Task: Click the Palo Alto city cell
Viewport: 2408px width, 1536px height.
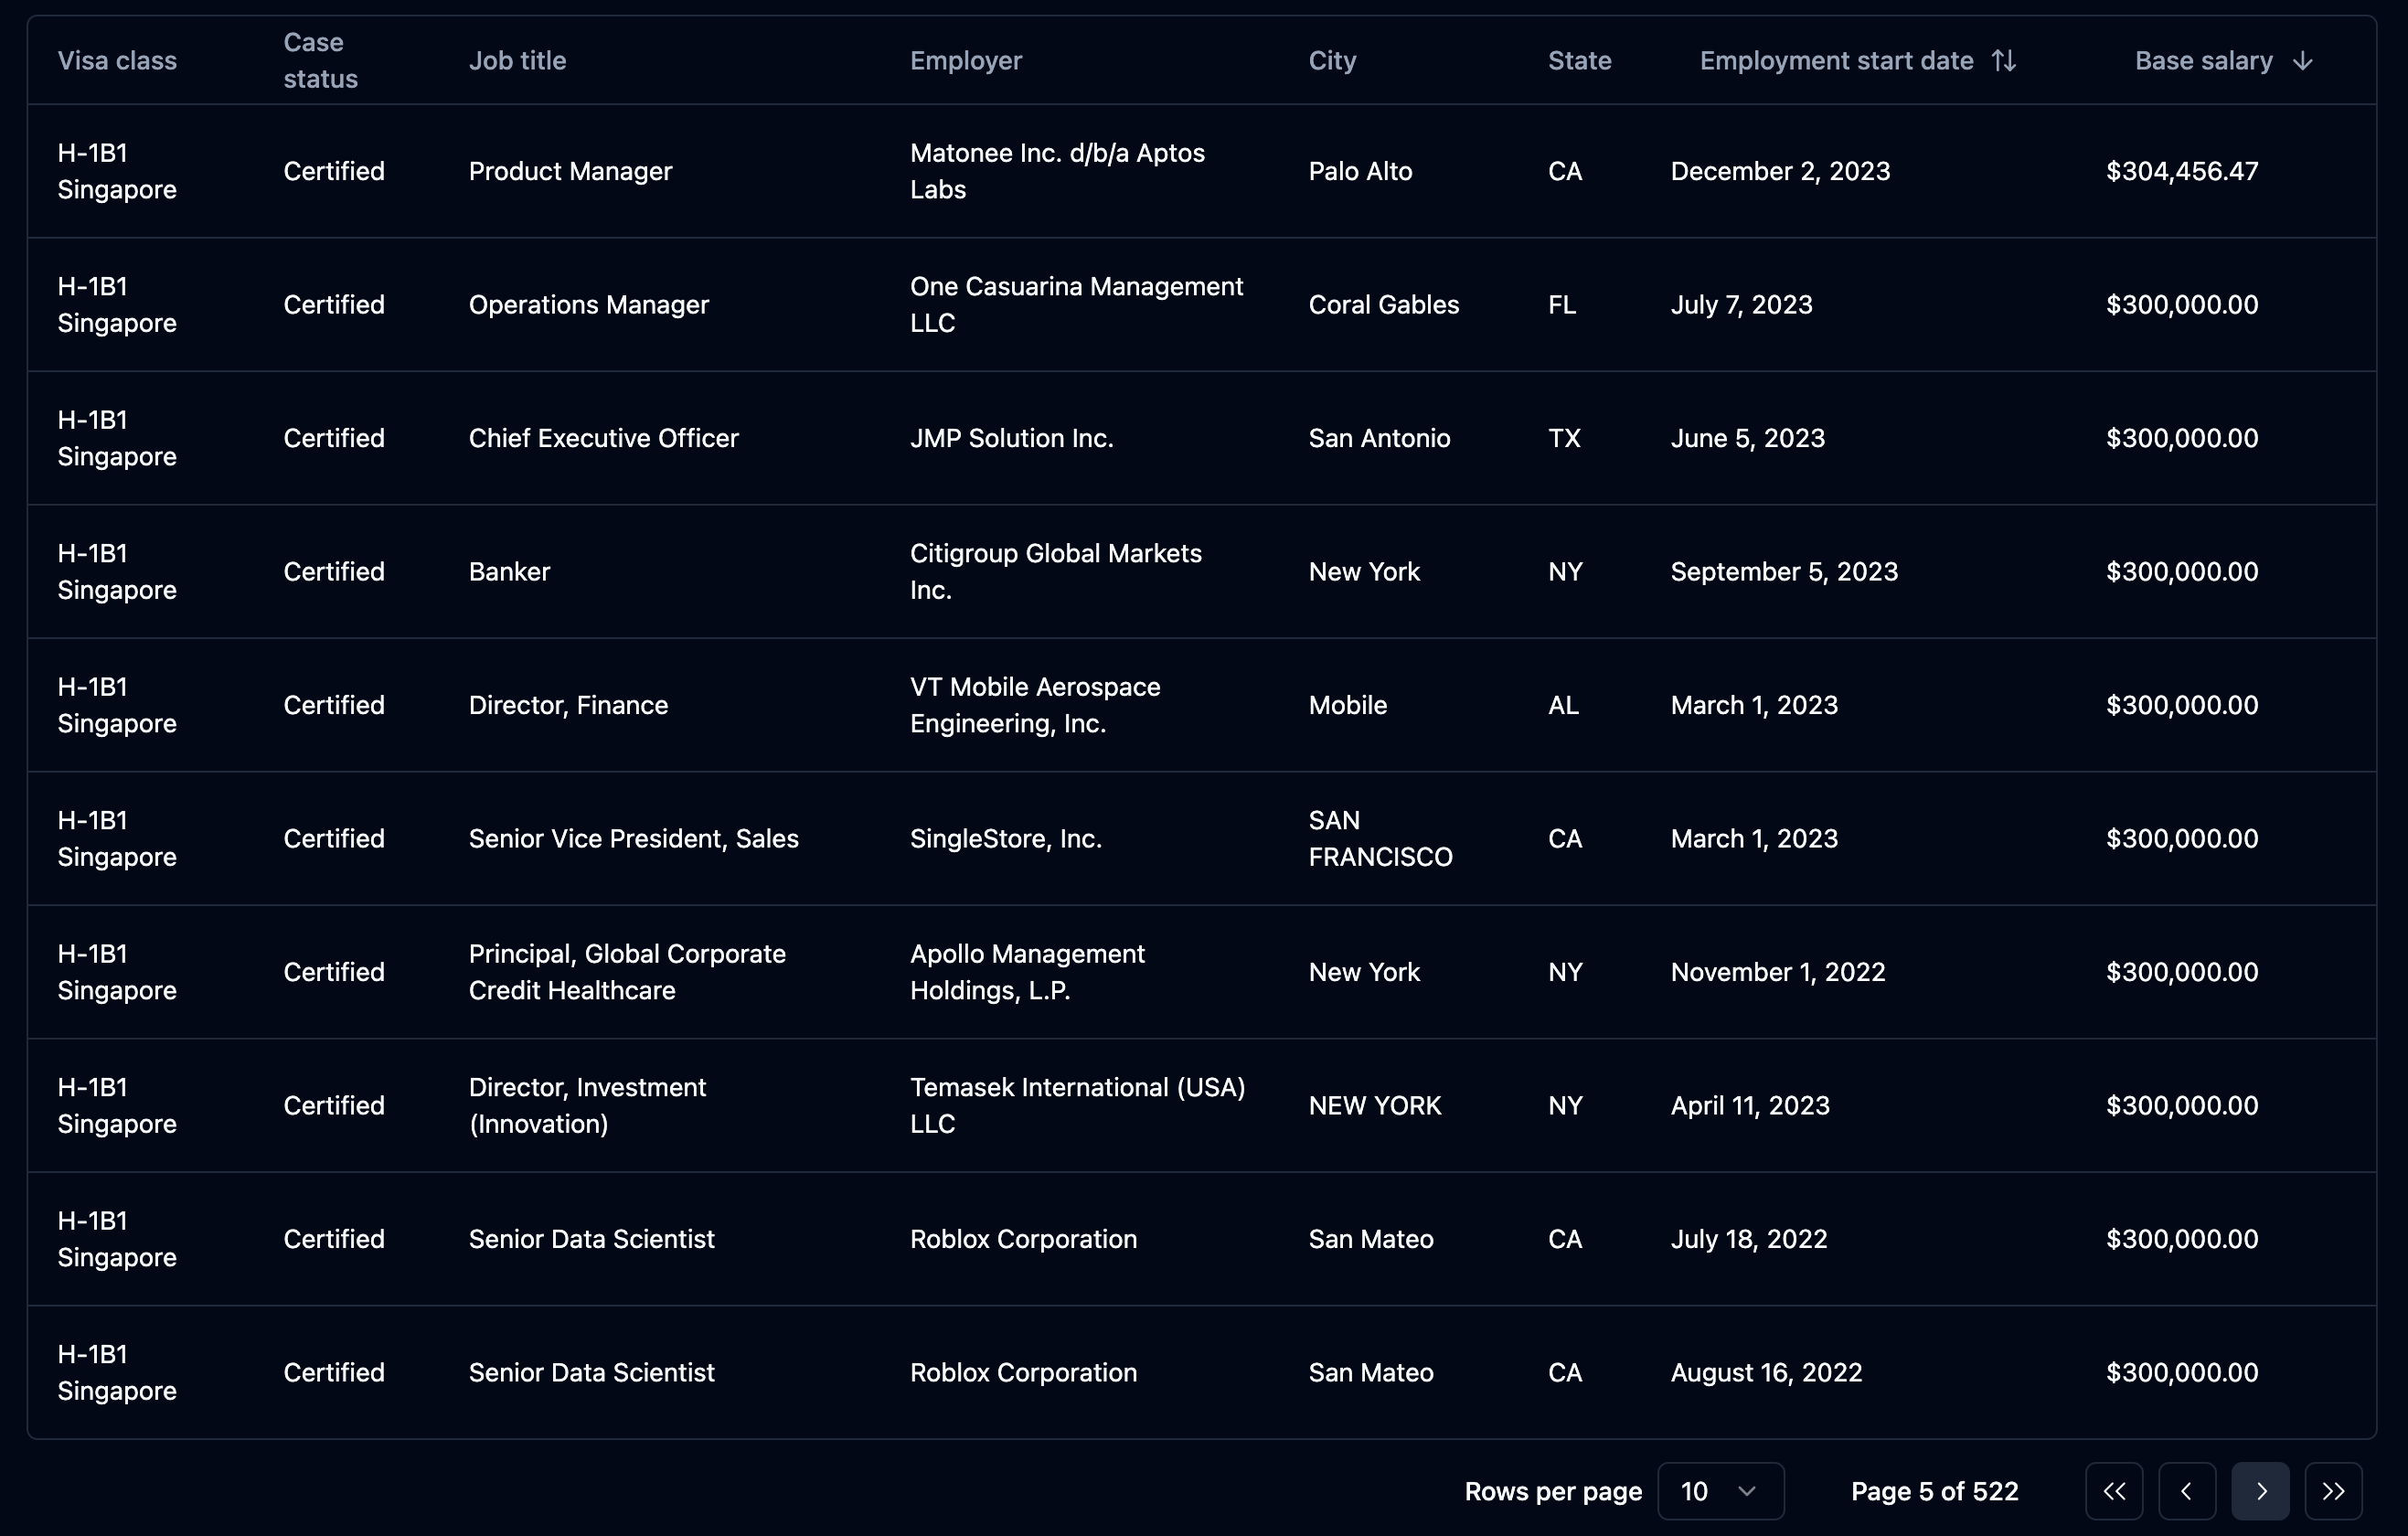Action: 1360,171
